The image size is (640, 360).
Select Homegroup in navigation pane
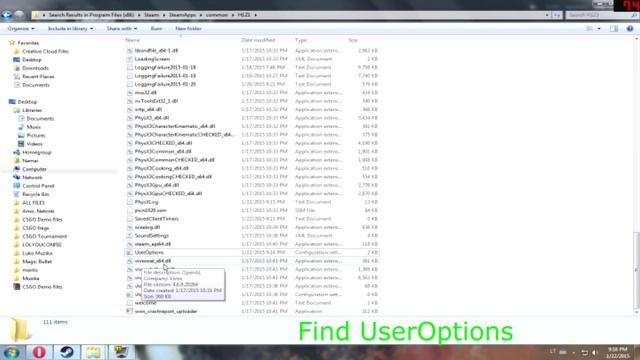point(37,152)
